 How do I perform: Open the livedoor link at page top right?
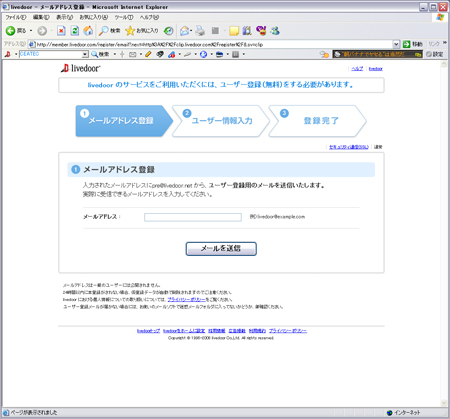376,69
